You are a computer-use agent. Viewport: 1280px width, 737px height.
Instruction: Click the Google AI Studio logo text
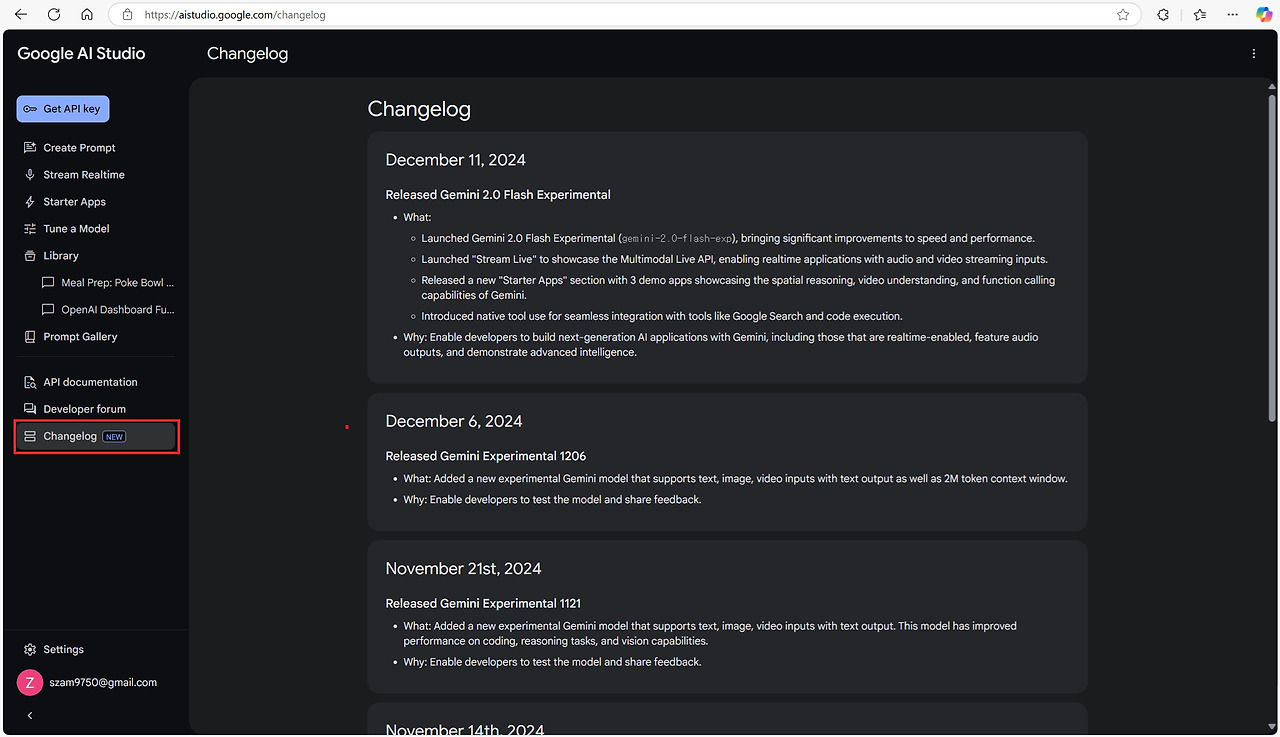[x=81, y=54]
